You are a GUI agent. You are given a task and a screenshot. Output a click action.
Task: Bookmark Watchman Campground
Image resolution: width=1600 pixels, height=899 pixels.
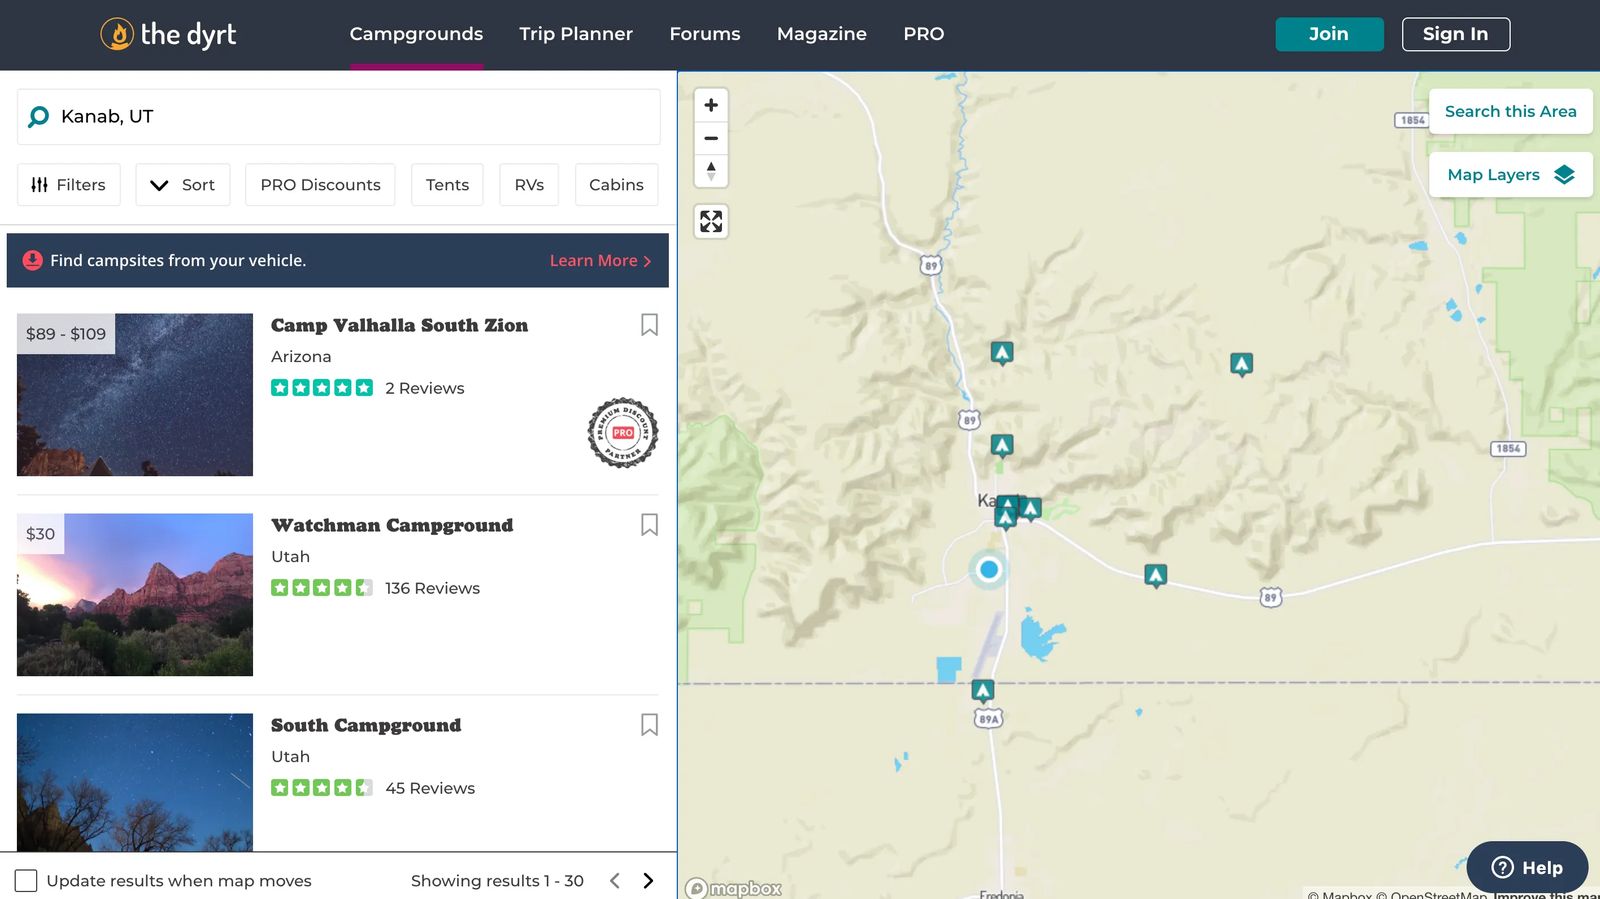649,525
